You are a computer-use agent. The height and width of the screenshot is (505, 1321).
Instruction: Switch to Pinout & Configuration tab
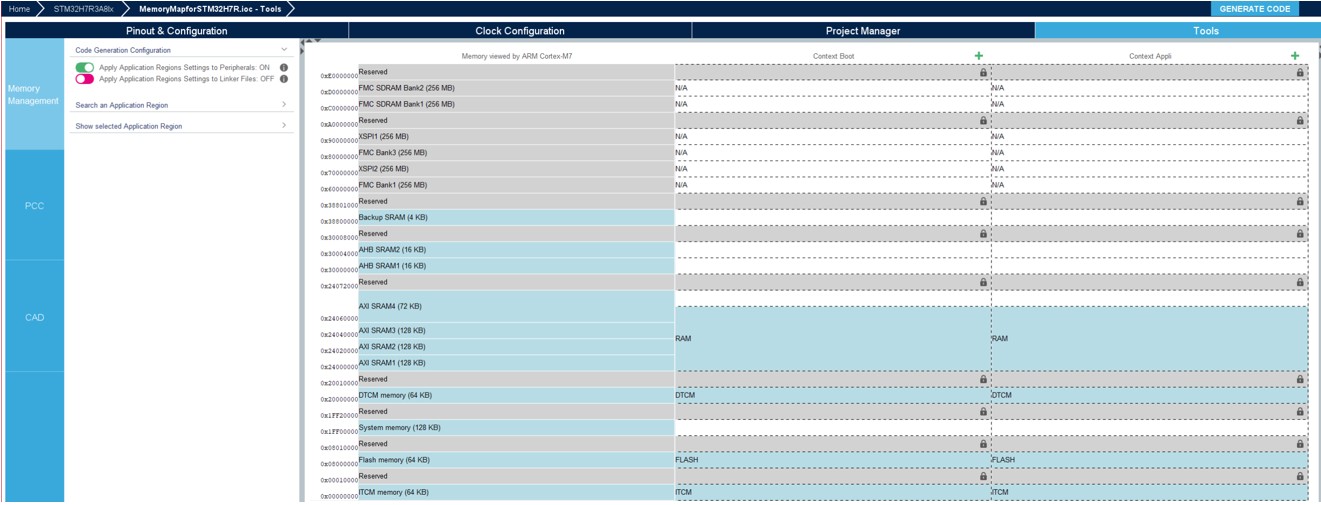click(176, 31)
